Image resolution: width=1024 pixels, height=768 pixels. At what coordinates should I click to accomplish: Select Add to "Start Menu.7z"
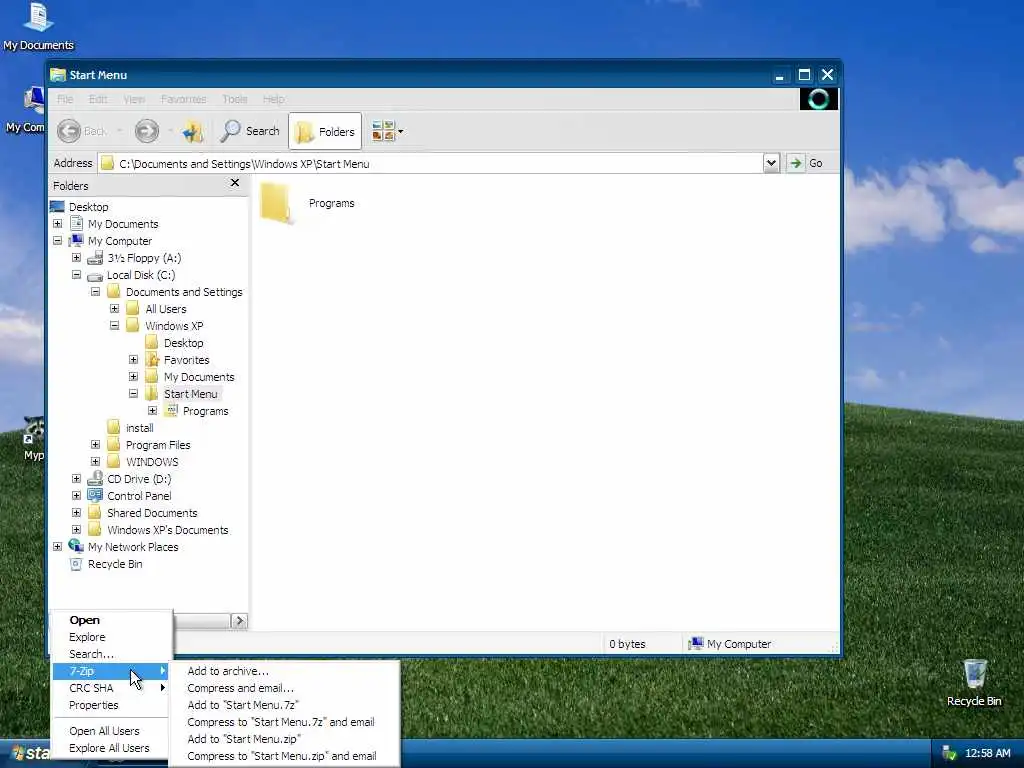tap(283, 705)
